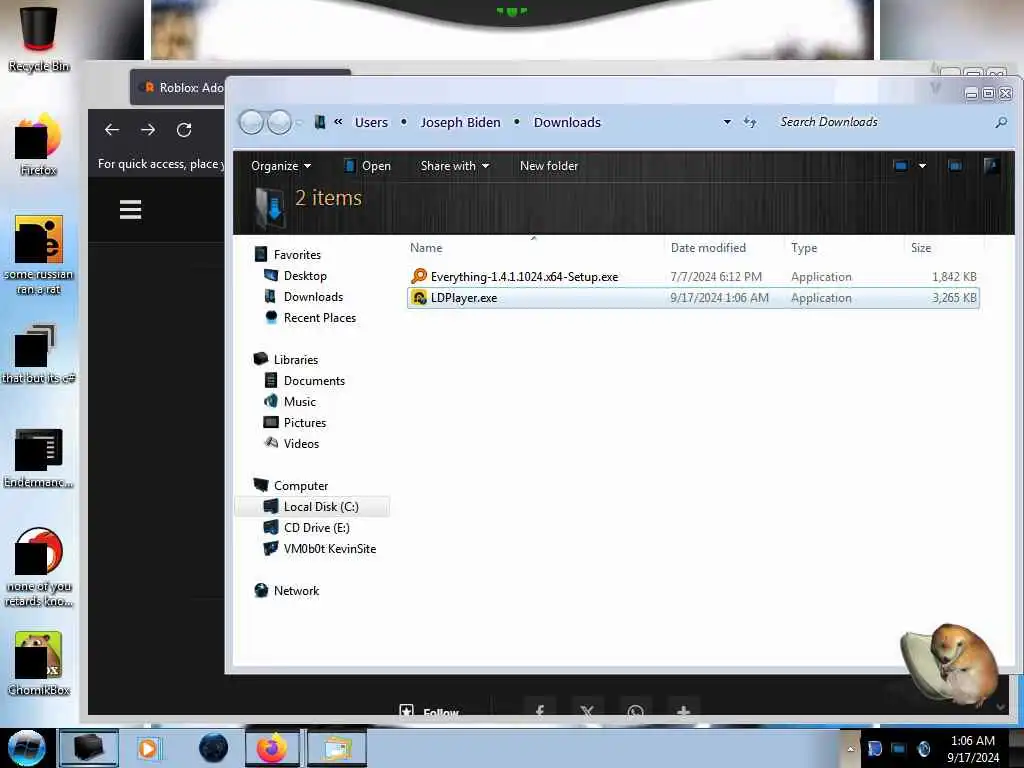Open Desktop under Favorites
1024x768 pixels.
click(305, 276)
